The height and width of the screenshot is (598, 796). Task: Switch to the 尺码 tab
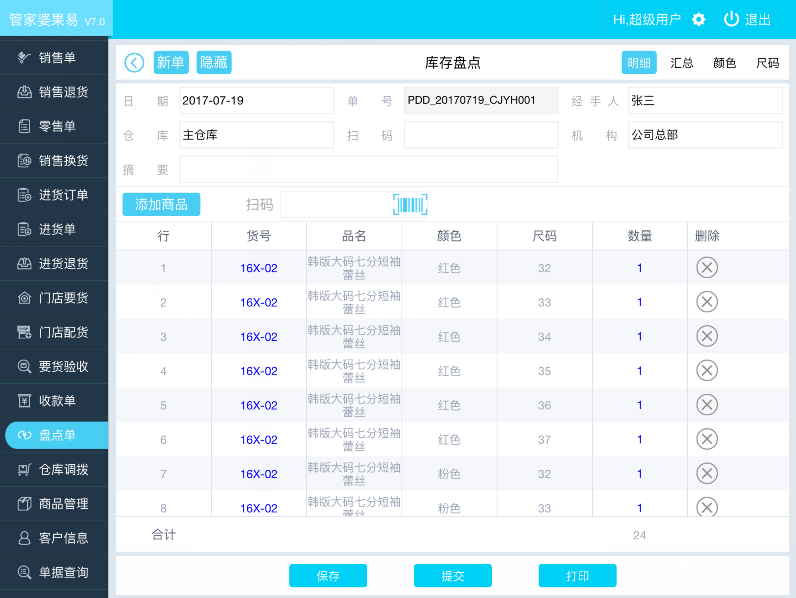coord(767,62)
